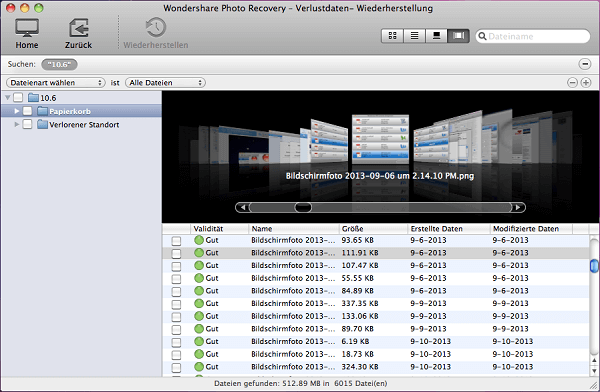Tick checkbox for the 93.65 KB file
Viewport: 600px width, 392px height.
click(x=176, y=241)
